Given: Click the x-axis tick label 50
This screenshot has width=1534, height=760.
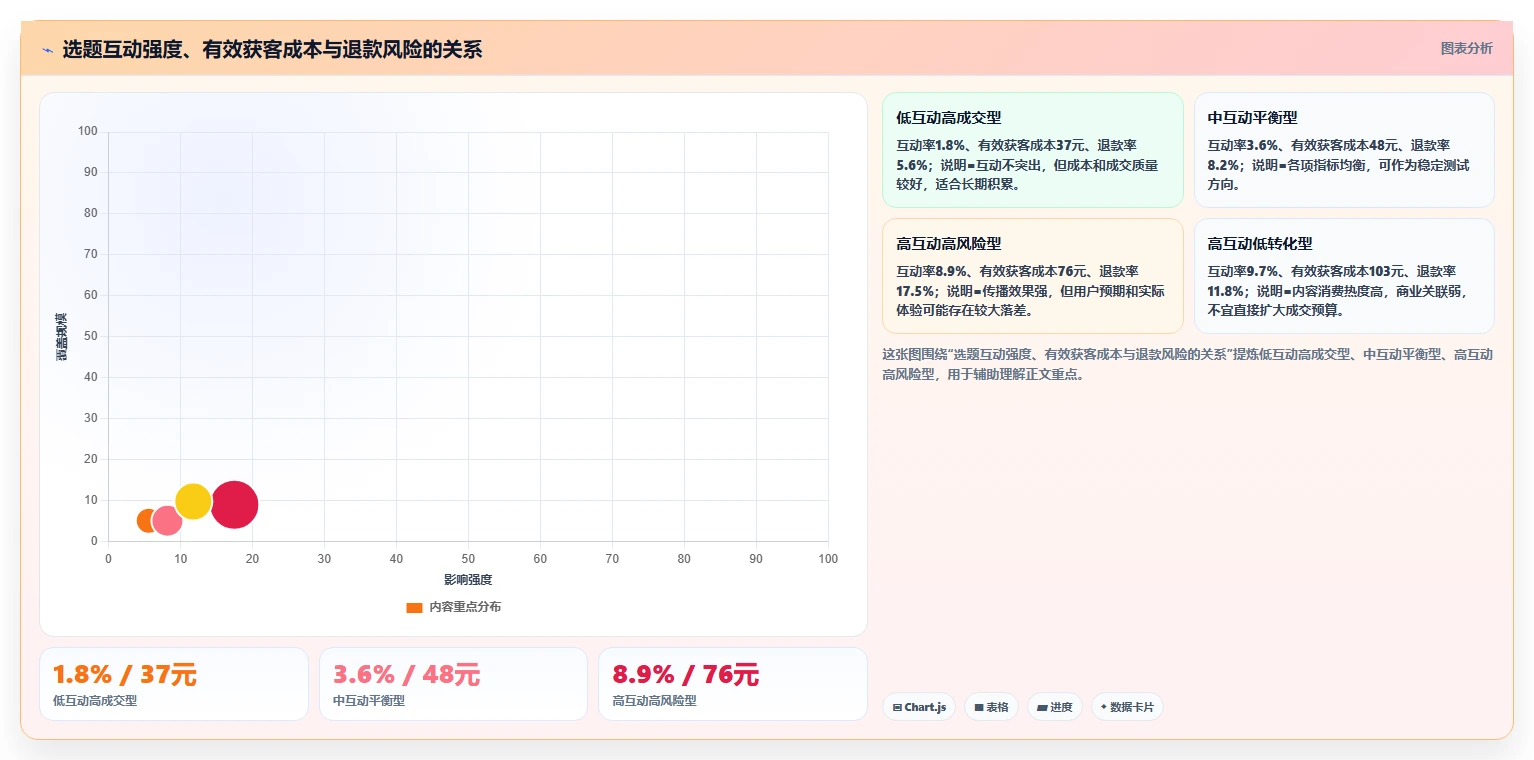Looking at the screenshot, I should 468,559.
